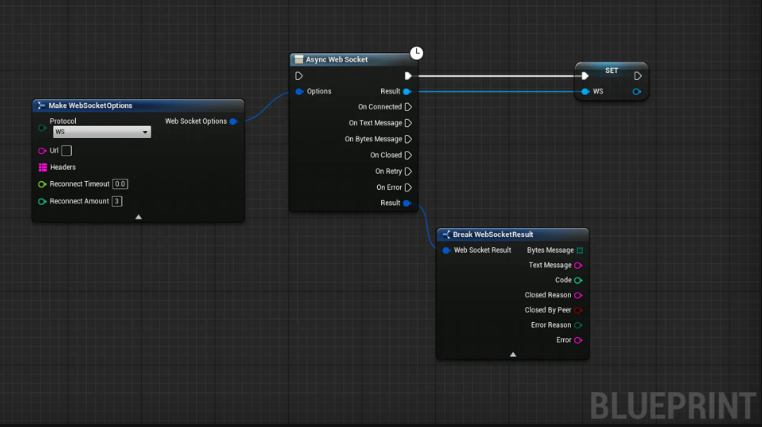Viewport: 762px width, 427px height.
Task: Click the top Result output pin on Async Web Socket
Action: tap(407, 91)
